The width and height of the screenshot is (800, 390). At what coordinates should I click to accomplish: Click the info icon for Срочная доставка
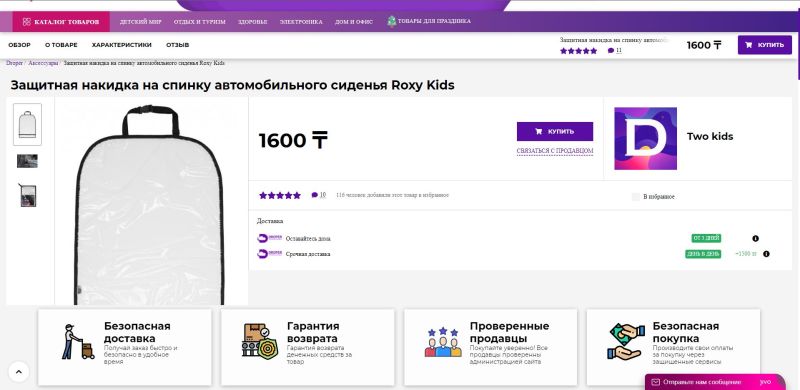(766, 254)
